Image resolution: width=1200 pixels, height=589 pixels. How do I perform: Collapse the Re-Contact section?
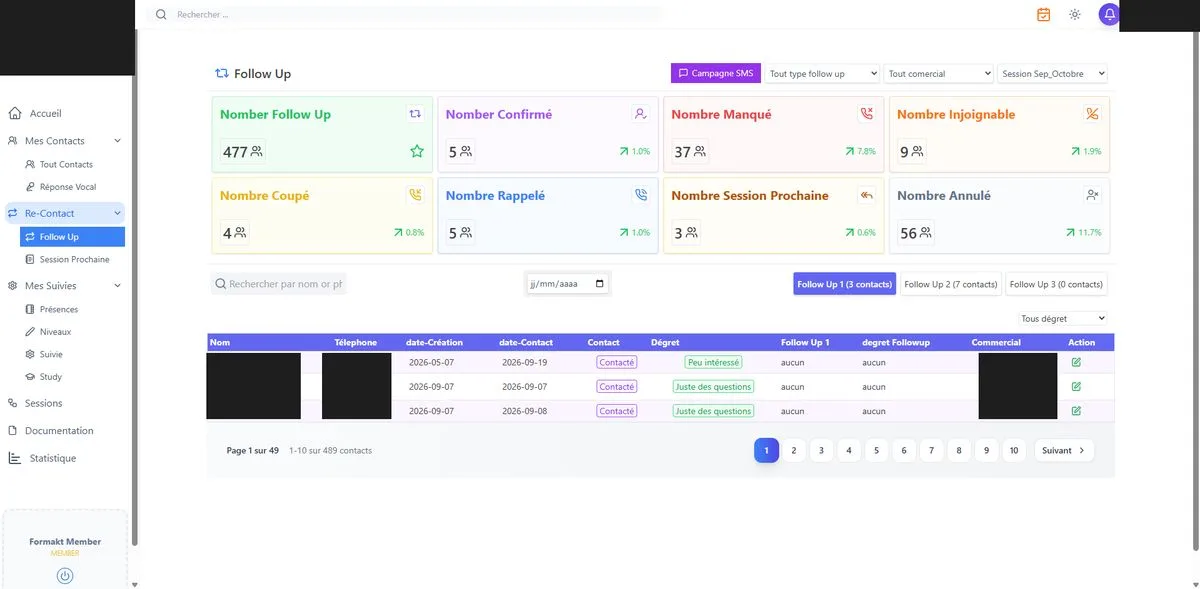(x=117, y=213)
